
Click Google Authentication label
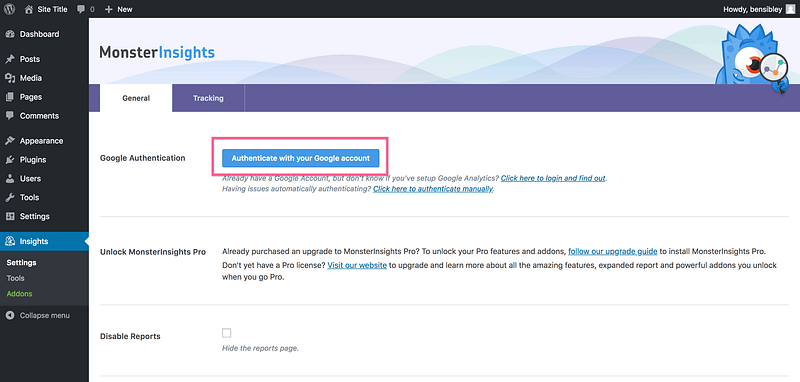click(143, 158)
